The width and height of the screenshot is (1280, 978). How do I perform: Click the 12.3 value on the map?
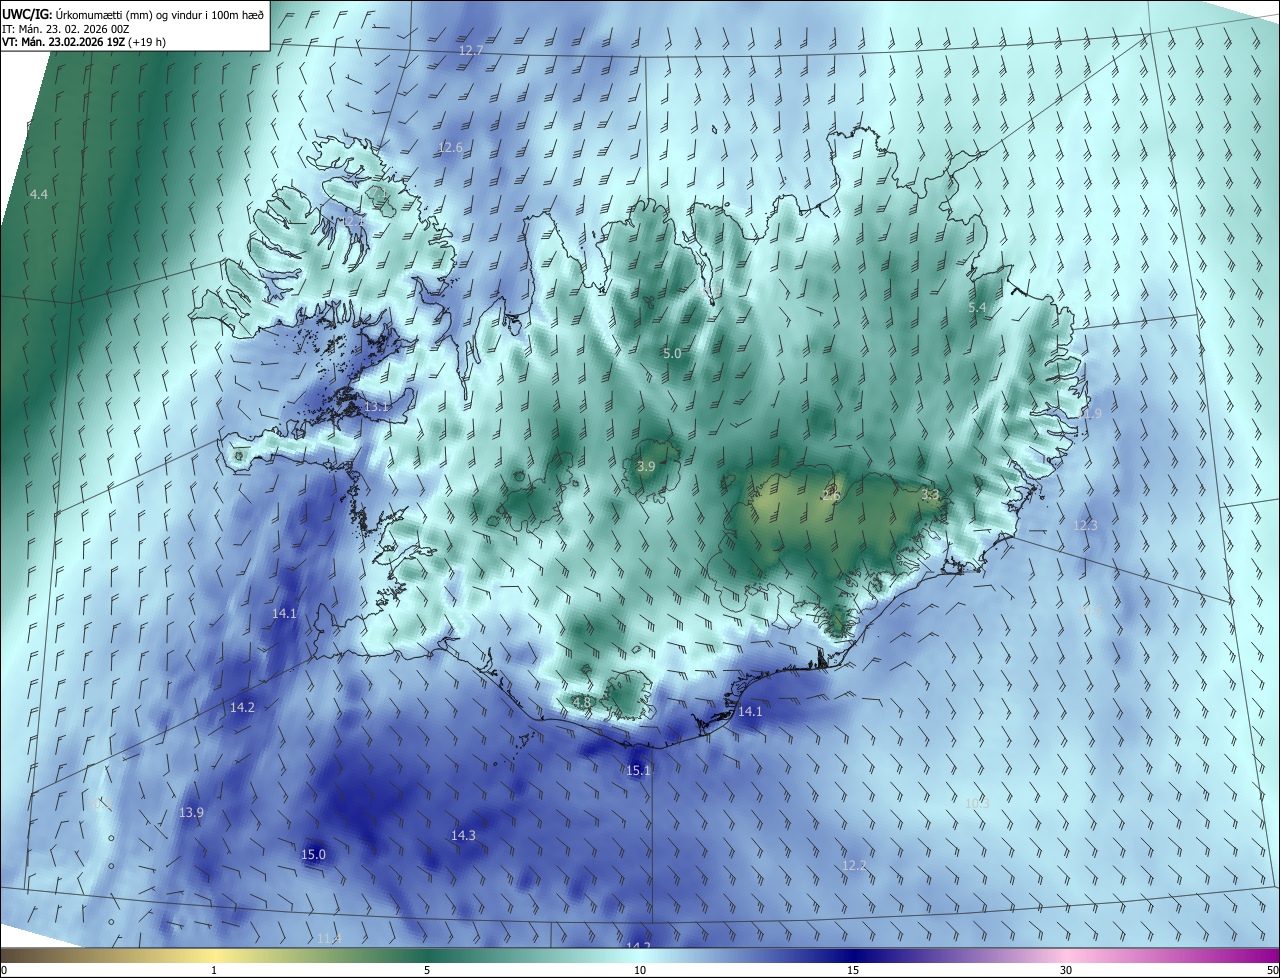coord(1085,526)
